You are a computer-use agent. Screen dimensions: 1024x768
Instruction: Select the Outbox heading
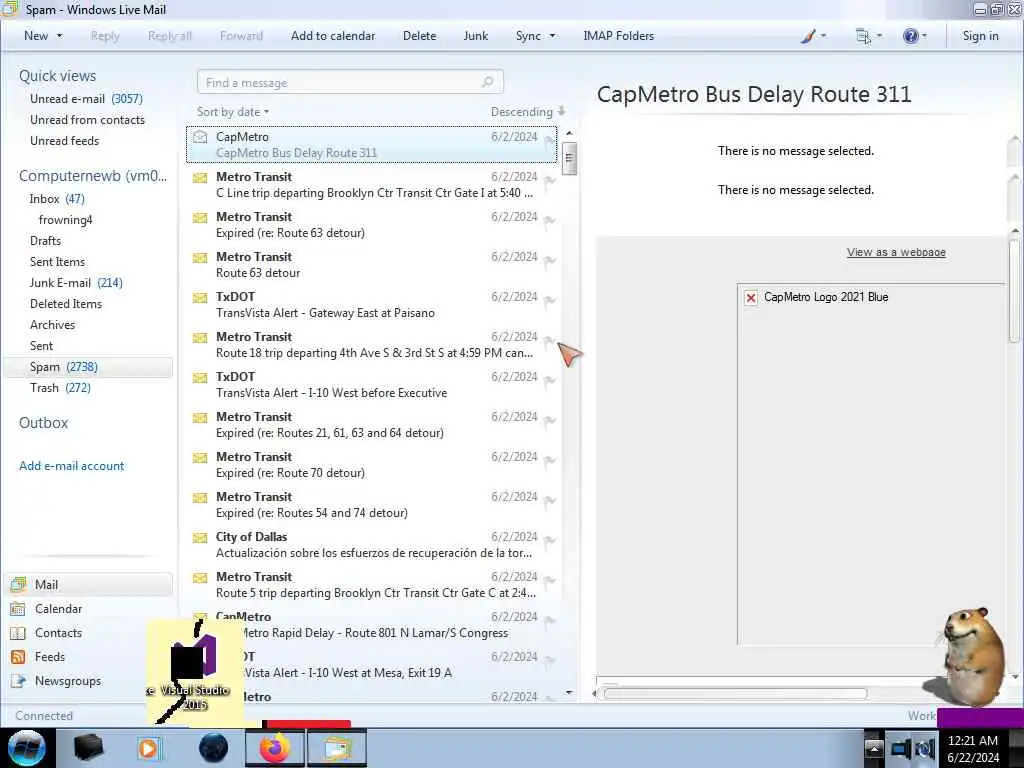coord(44,423)
